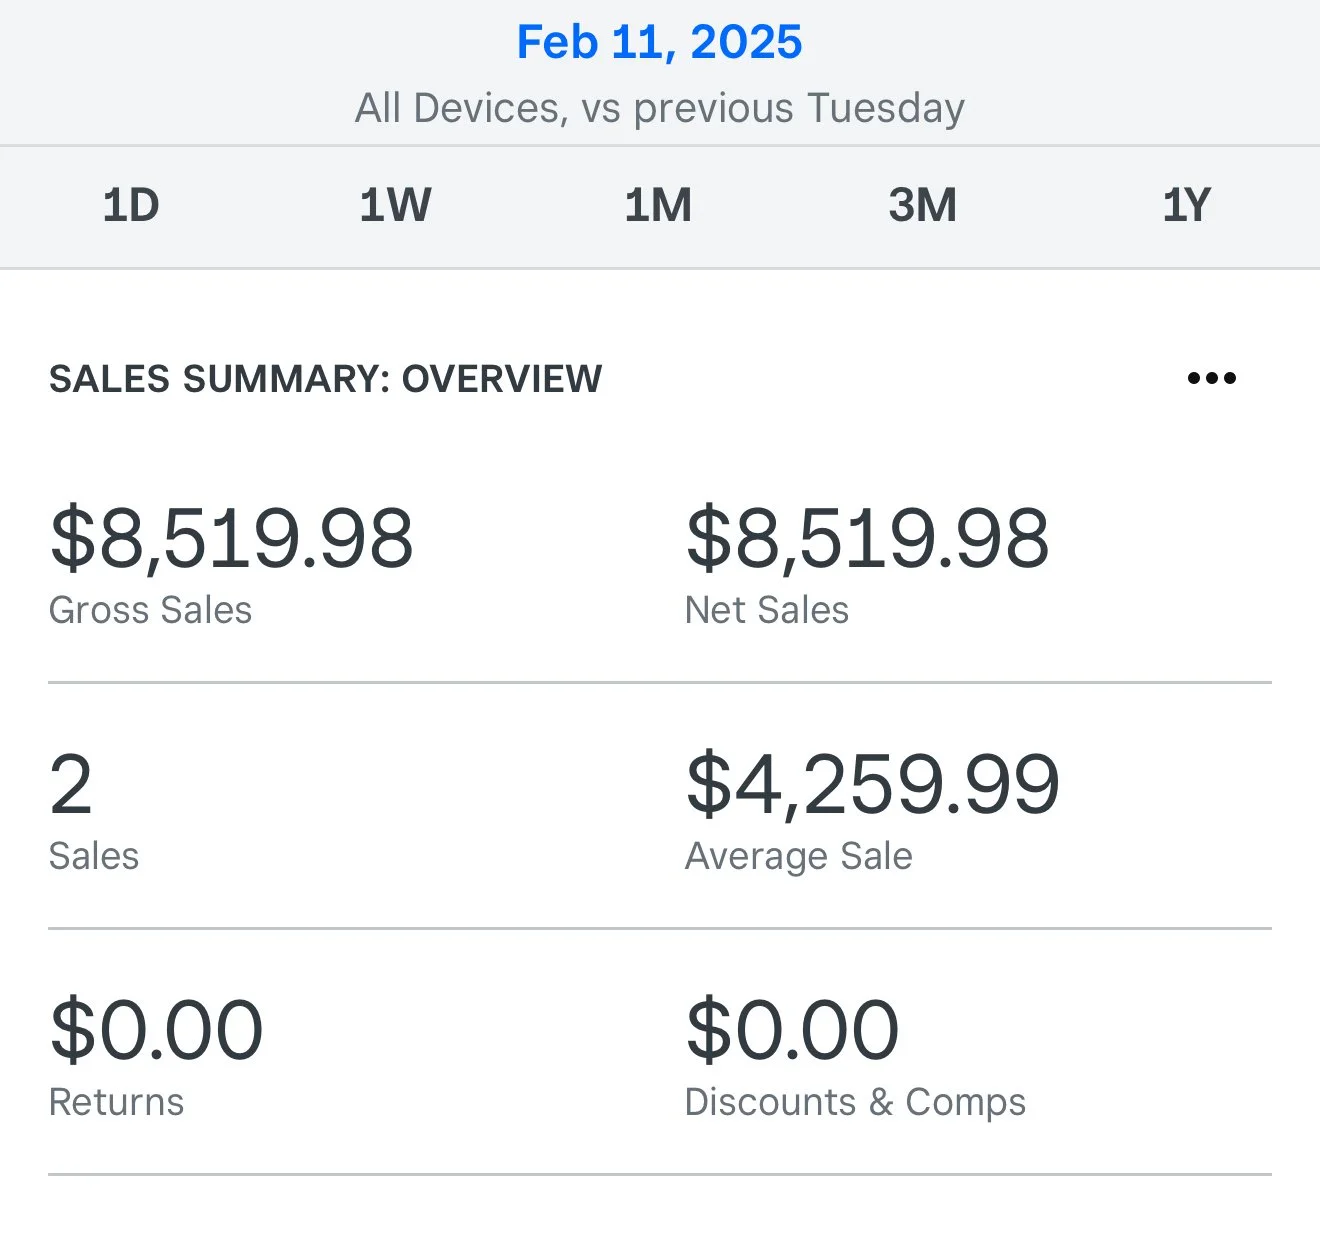The height and width of the screenshot is (1258, 1320).
Task: Select the 1D time range tab
Action: (x=131, y=206)
